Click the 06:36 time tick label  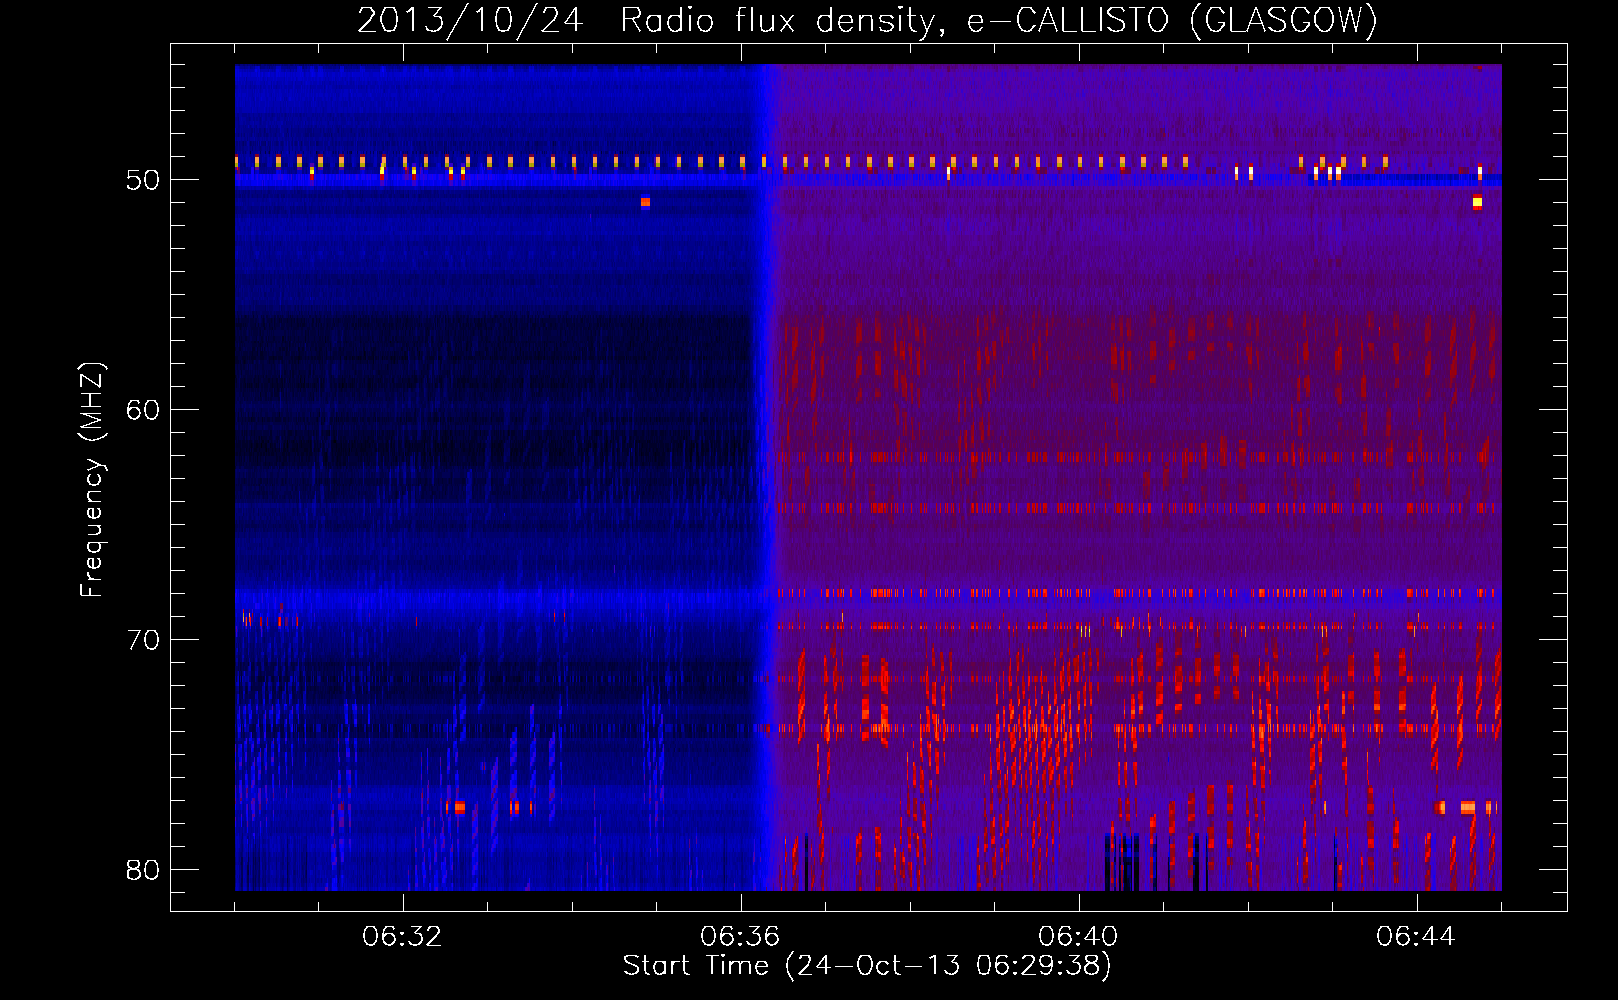pyautogui.click(x=740, y=937)
